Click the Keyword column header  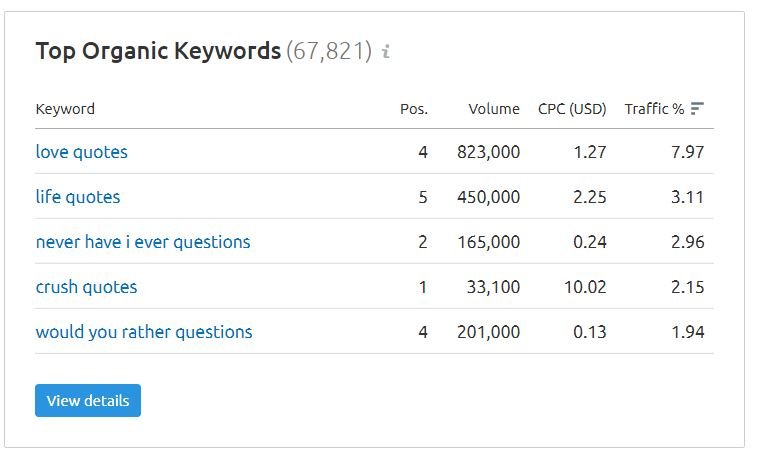pyautogui.click(x=65, y=109)
